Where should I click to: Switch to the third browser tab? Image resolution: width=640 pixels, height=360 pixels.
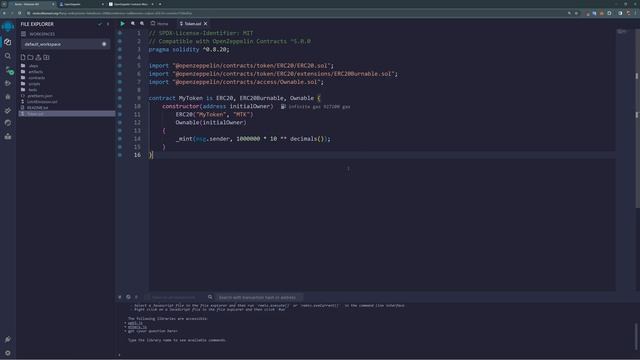[131, 4]
